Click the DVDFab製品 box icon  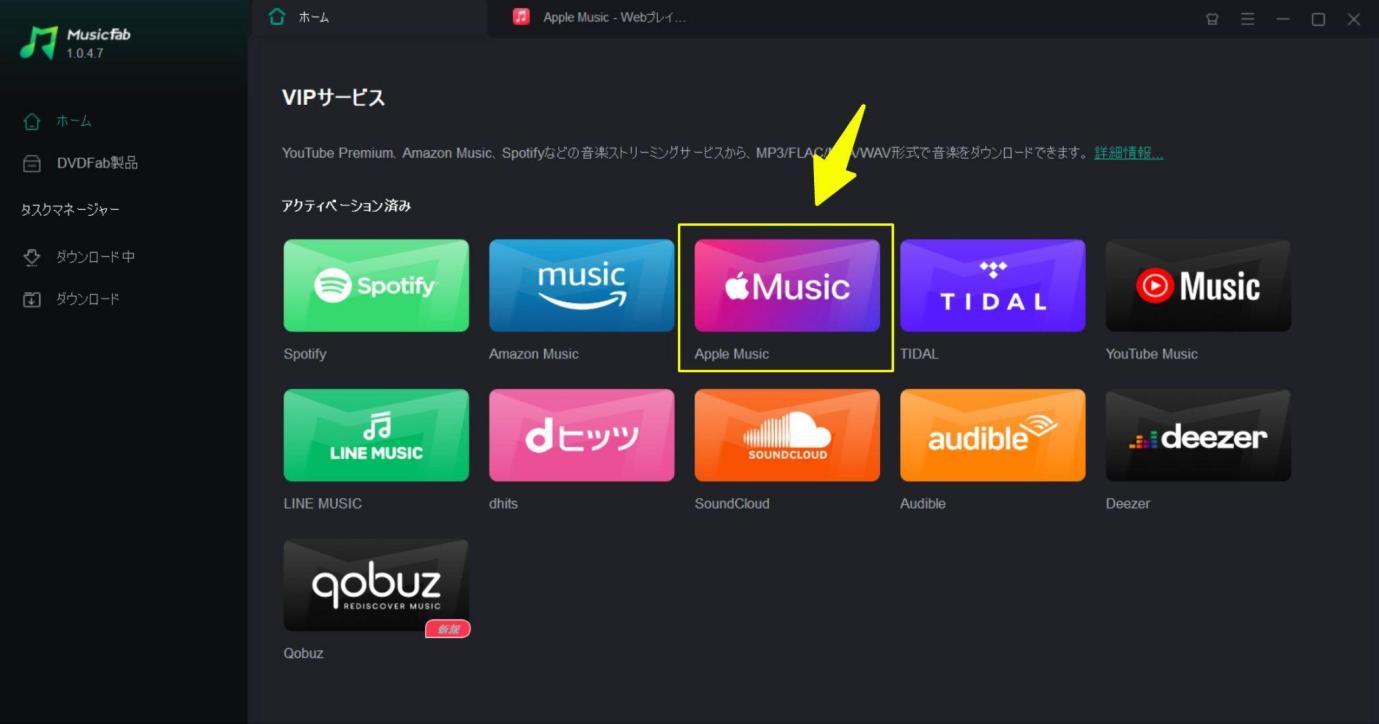(x=32, y=163)
